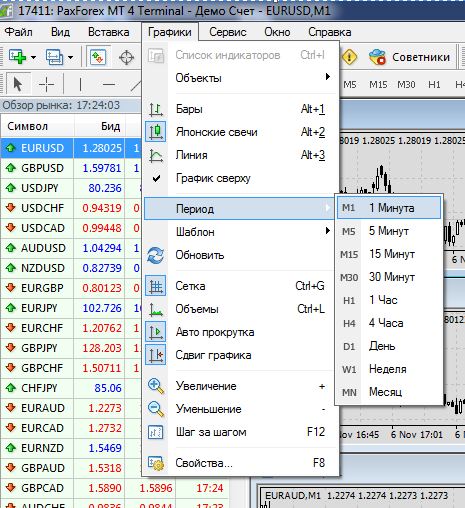Select 5 Минут period

[389, 231]
